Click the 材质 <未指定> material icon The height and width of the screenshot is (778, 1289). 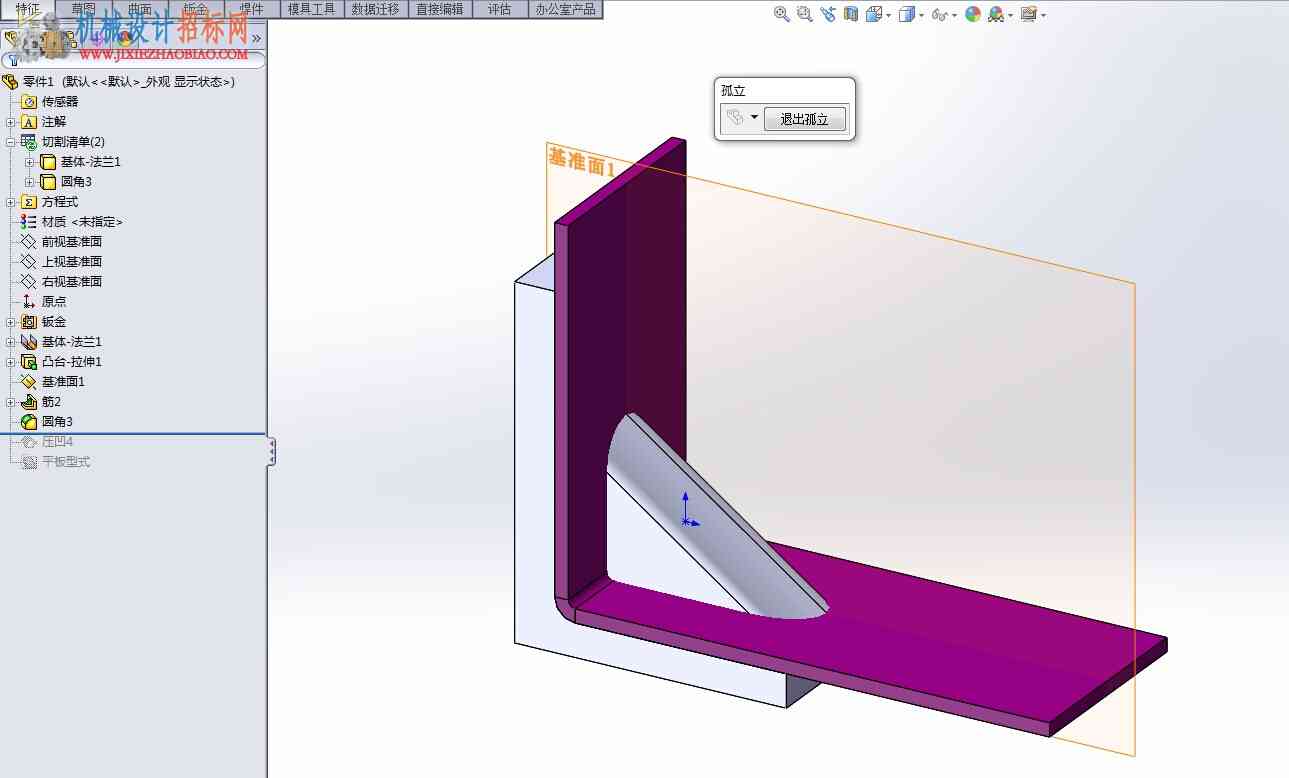tap(29, 222)
